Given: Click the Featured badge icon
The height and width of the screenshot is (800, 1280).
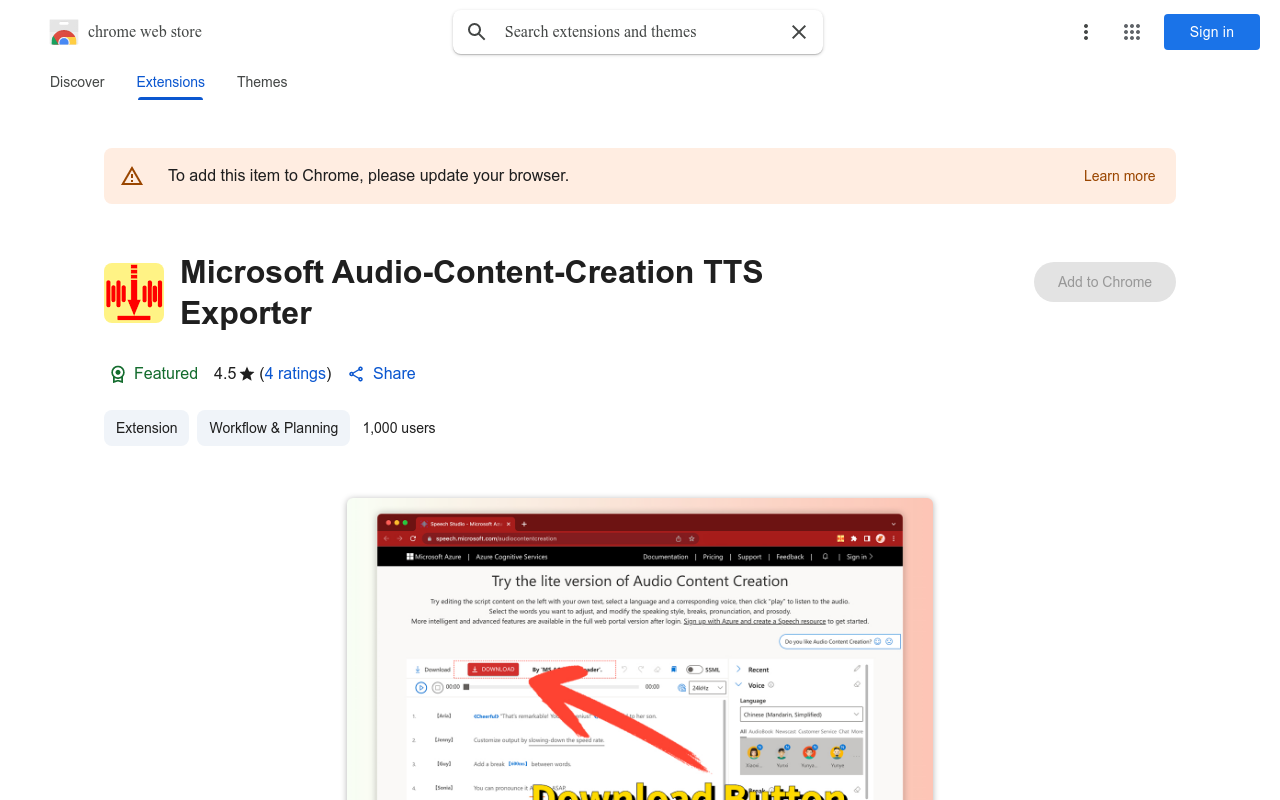Looking at the screenshot, I should pyautogui.click(x=118, y=374).
